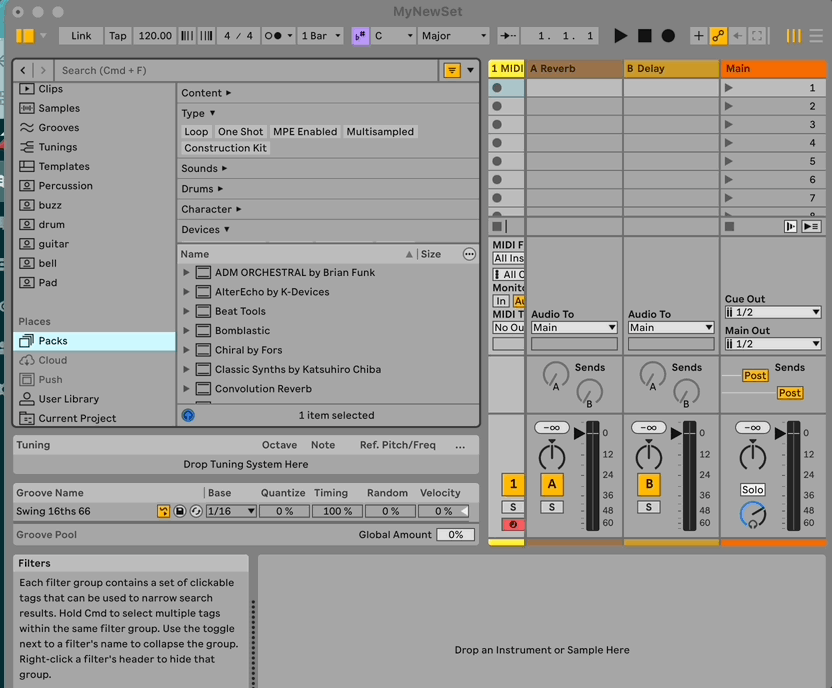Open User Library in Places
Viewport: 832px width, 688px height.
[x=68, y=399]
